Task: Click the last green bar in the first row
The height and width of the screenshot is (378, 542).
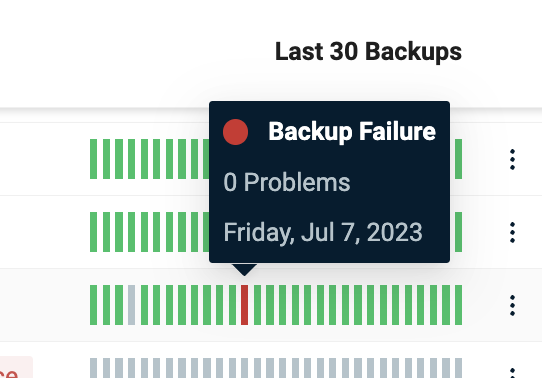Action: [x=459, y=159]
